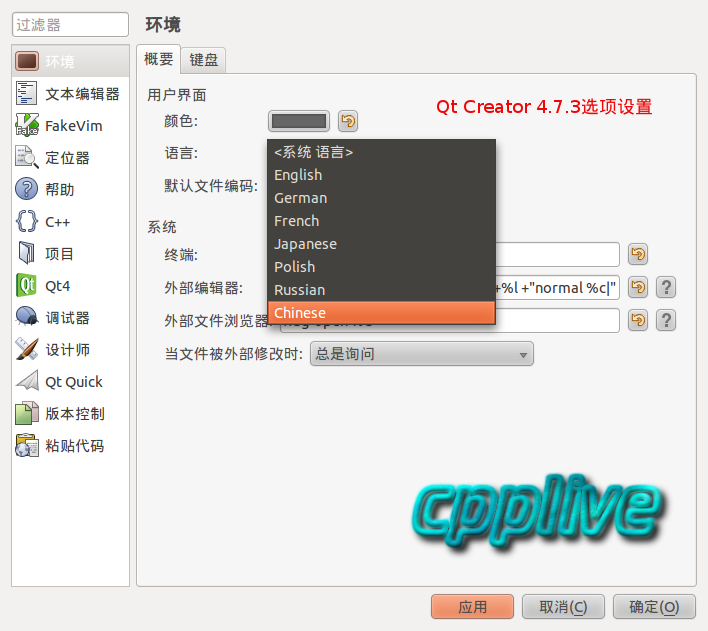Viewport: 708px width, 631px height.
Task: Click the 取消(C) cancel button
Action: pos(563,607)
